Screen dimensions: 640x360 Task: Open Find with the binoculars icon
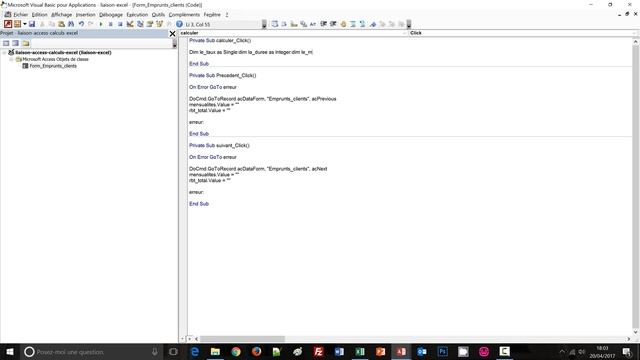pyautogui.click(x=71, y=24)
